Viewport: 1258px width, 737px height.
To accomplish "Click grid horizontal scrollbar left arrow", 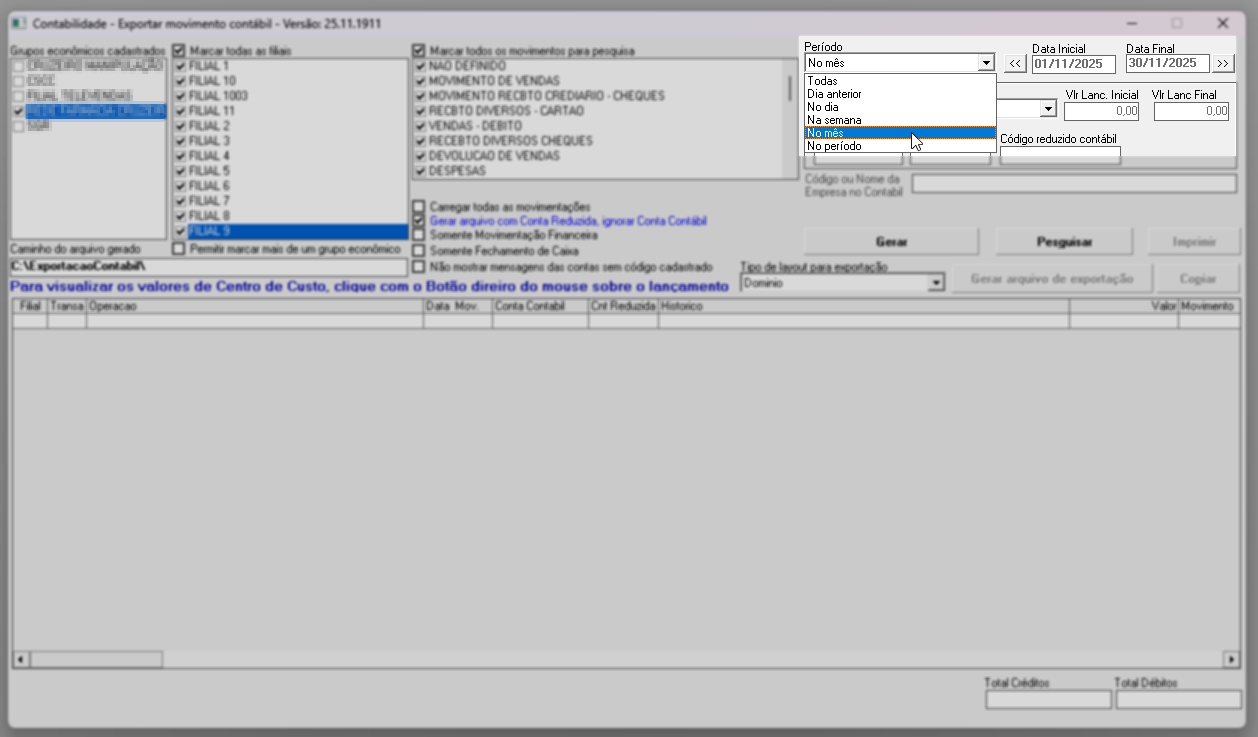I will [21, 660].
